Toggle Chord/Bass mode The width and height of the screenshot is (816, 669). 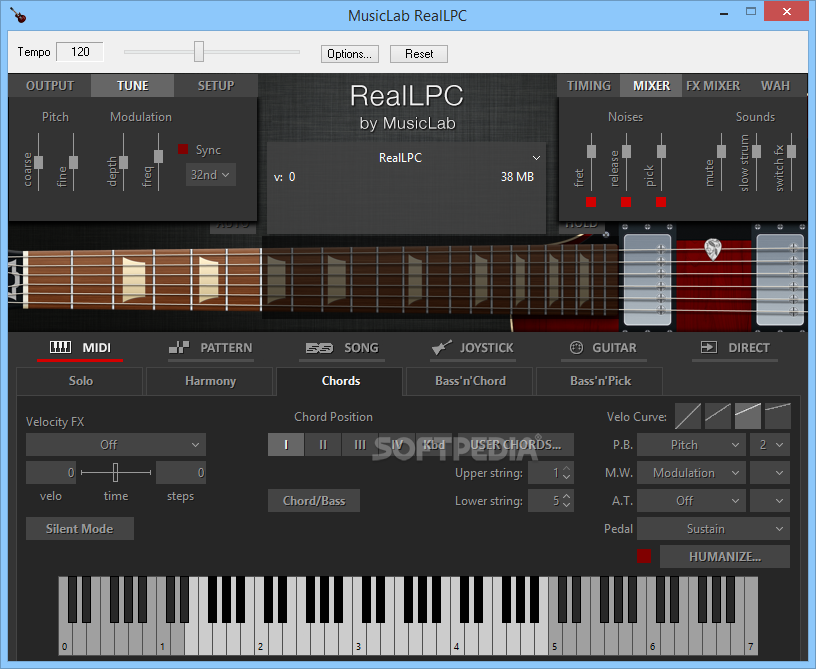pyautogui.click(x=314, y=500)
